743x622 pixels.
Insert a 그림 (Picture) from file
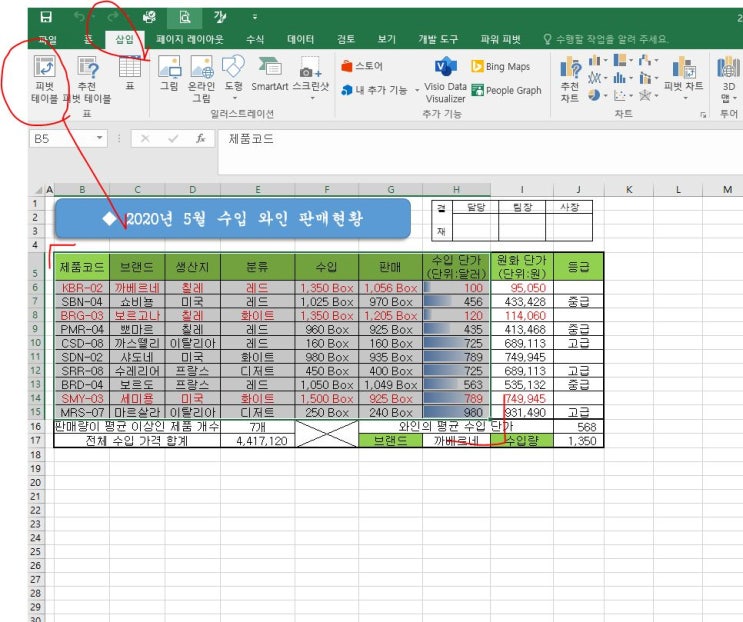point(169,74)
